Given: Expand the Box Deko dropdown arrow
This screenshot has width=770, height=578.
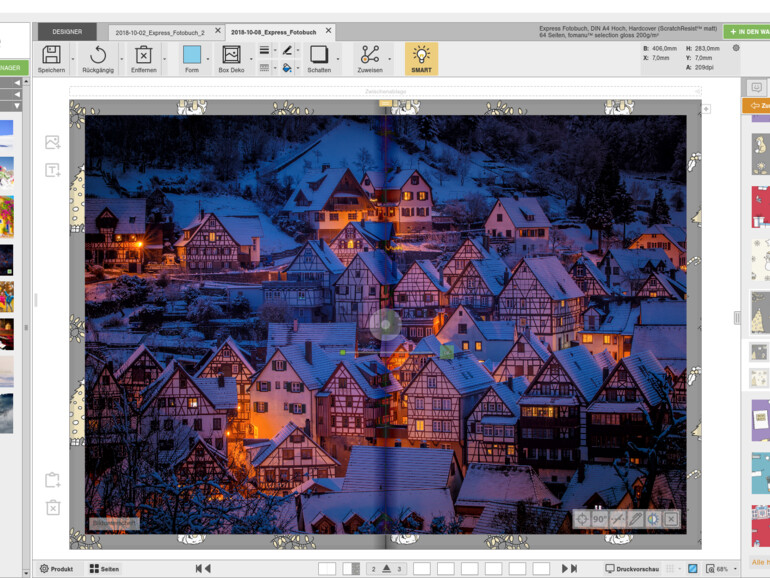Looking at the screenshot, I should click(251, 59).
